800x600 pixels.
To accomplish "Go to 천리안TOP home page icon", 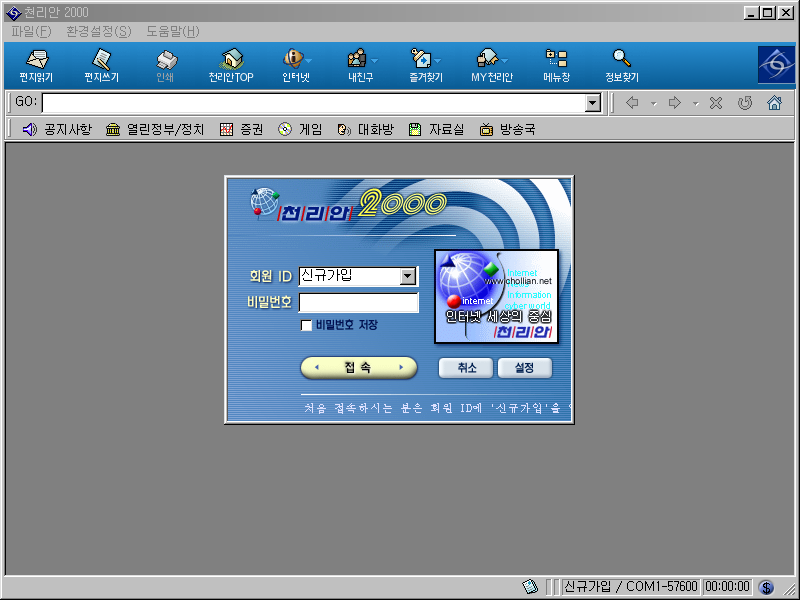I will tap(231, 66).
